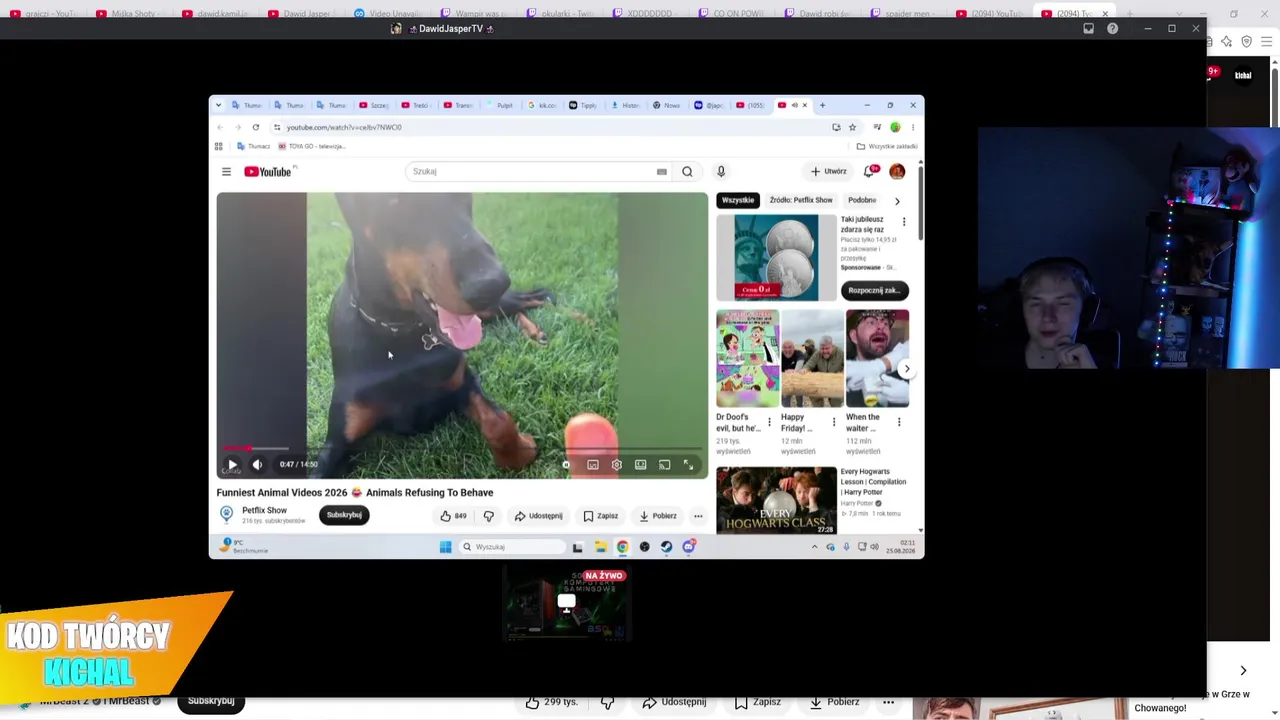Open the apps grid in bookmarks bar
The image size is (1280, 720).
point(218,147)
